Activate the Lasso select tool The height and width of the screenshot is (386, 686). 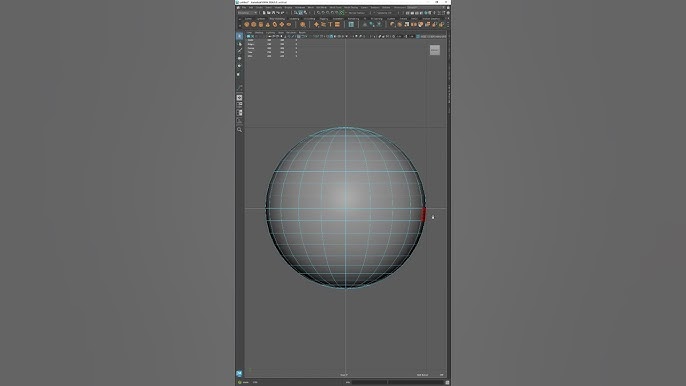[x=239, y=44]
